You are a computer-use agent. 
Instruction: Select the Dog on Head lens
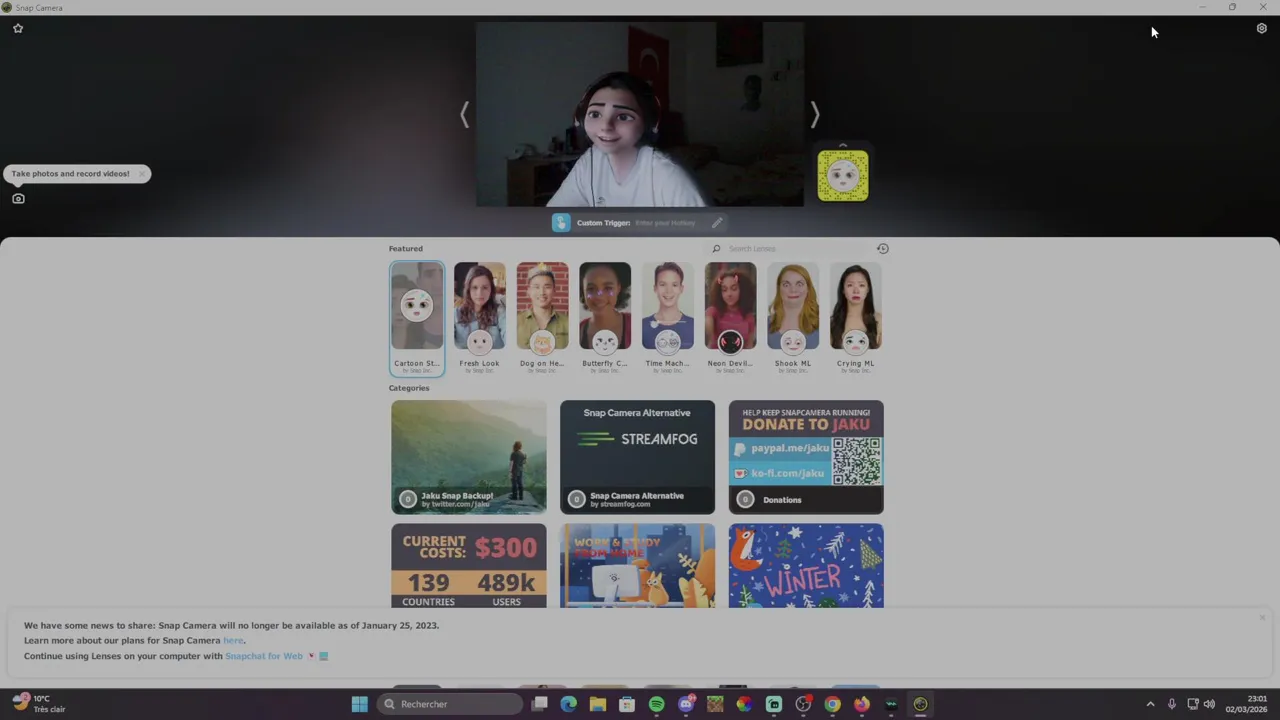pyautogui.click(x=542, y=318)
